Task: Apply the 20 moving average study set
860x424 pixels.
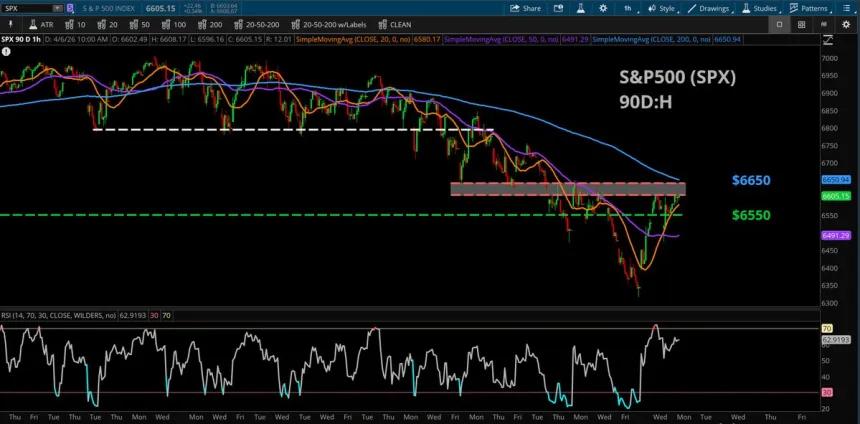Action: [108, 25]
